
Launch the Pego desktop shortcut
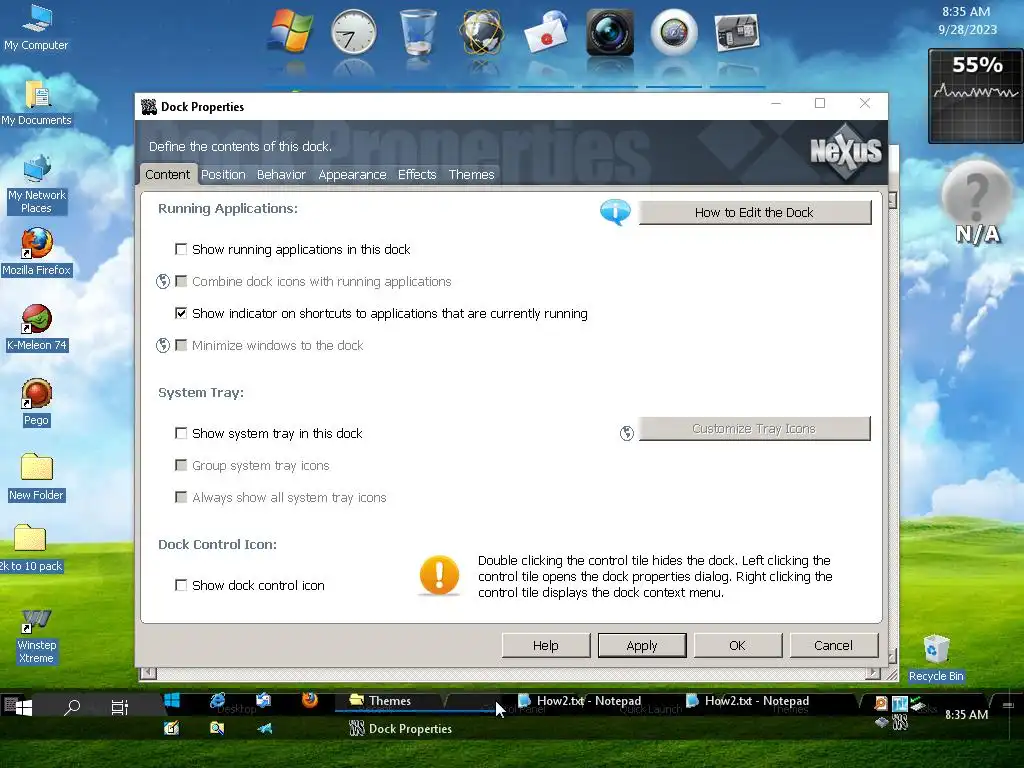(x=37, y=402)
